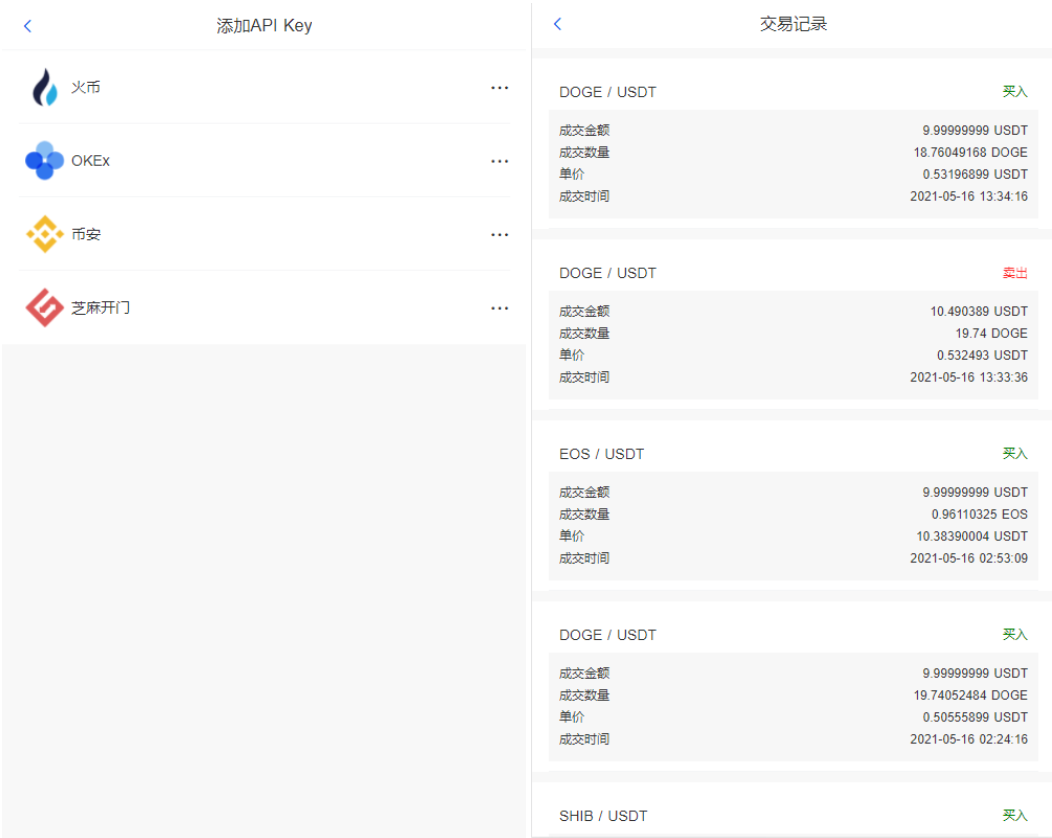Select the OKEx exchange name
Screen dimensions: 1052x838
click(x=91, y=161)
